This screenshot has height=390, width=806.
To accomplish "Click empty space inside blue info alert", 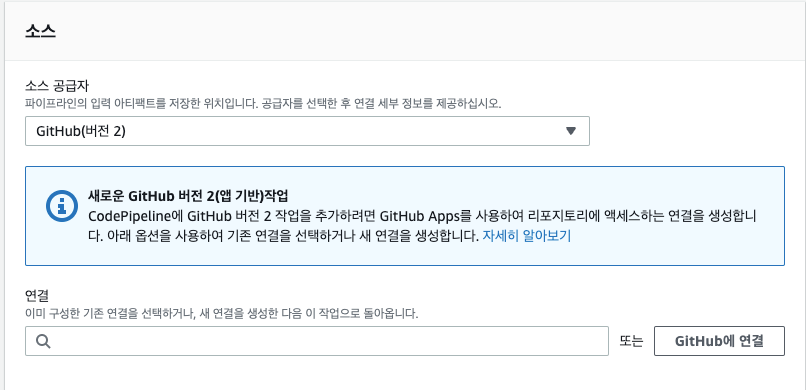I will pos(668,247).
